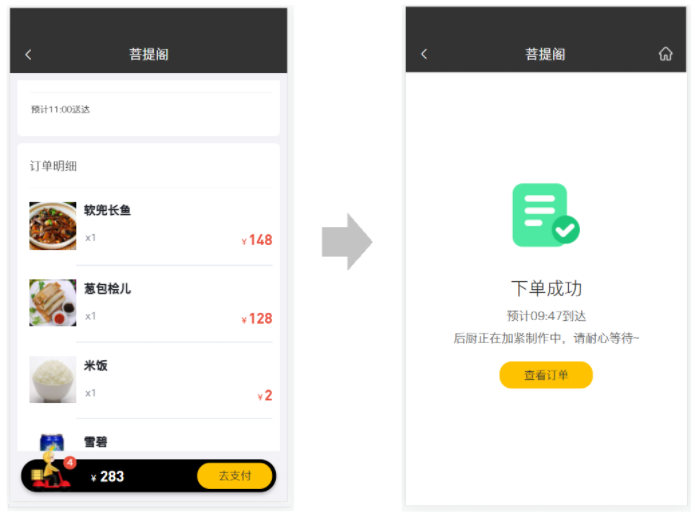Tap the green order success document icon
The width and height of the screenshot is (695, 516).
pyautogui.click(x=546, y=215)
